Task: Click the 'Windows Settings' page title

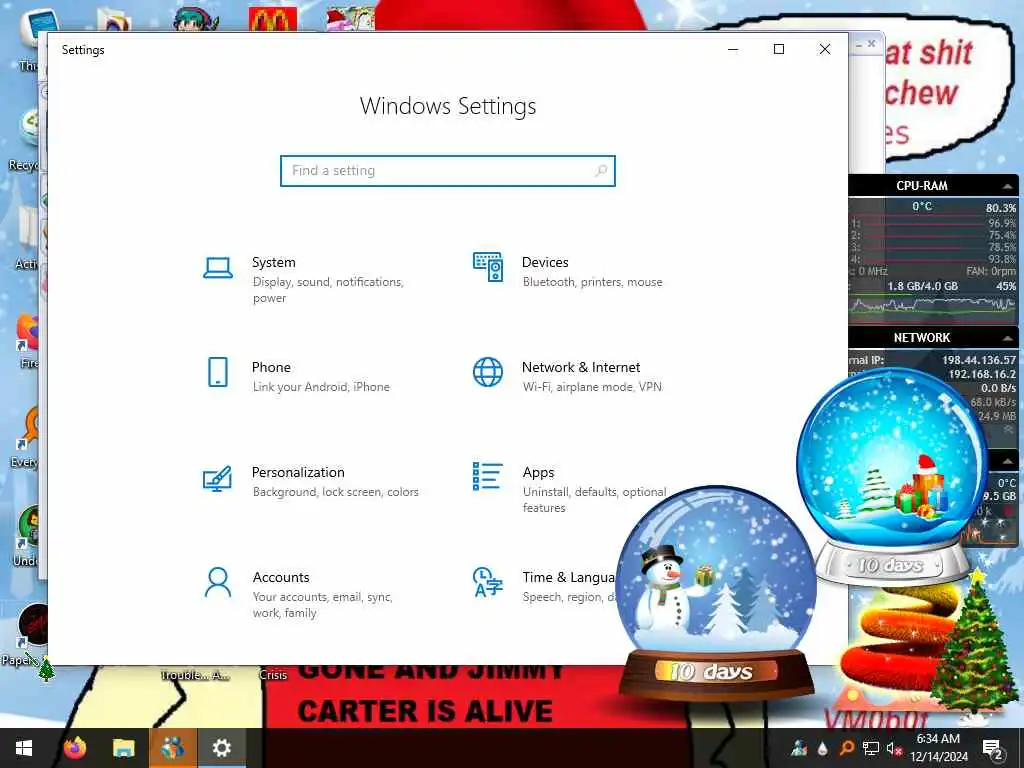Action: (448, 106)
